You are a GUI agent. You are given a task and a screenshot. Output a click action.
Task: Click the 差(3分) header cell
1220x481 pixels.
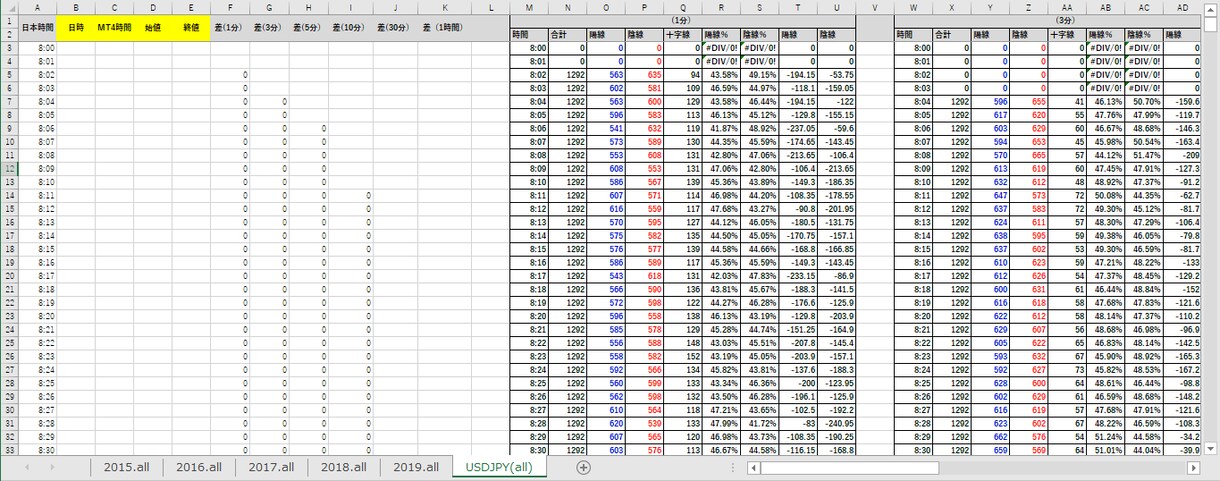tap(268, 28)
